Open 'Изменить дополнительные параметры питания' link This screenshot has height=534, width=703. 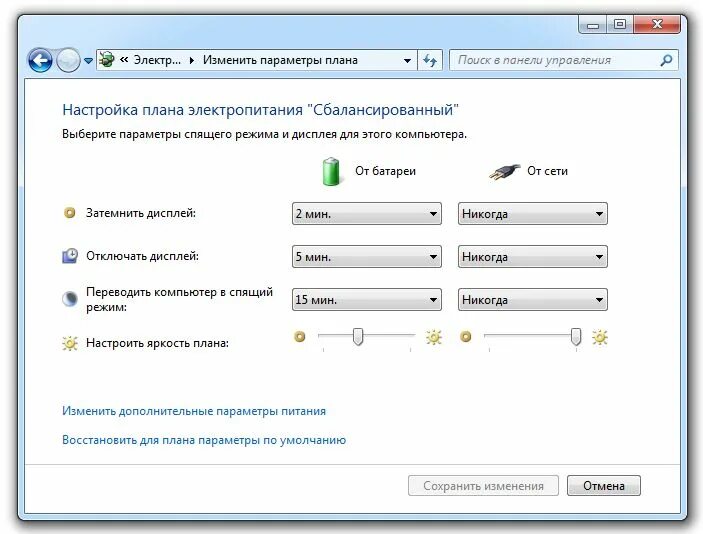tap(194, 411)
